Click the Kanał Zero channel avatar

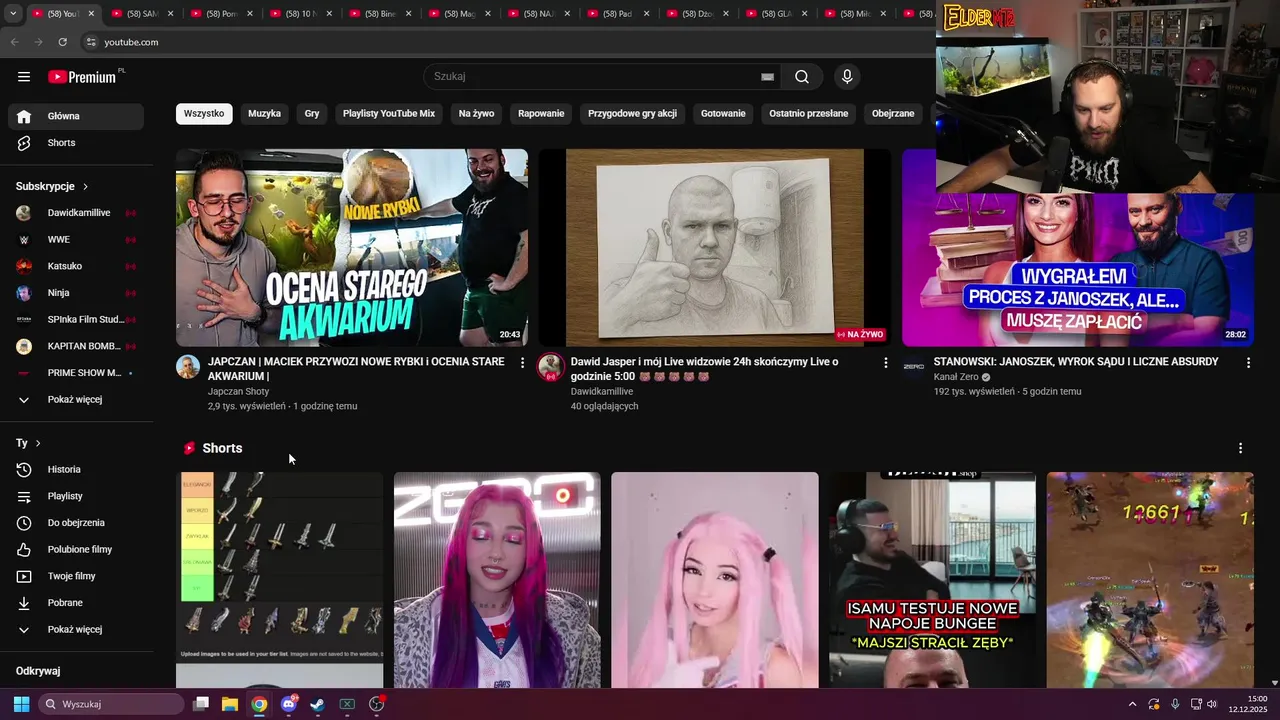tap(914, 367)
